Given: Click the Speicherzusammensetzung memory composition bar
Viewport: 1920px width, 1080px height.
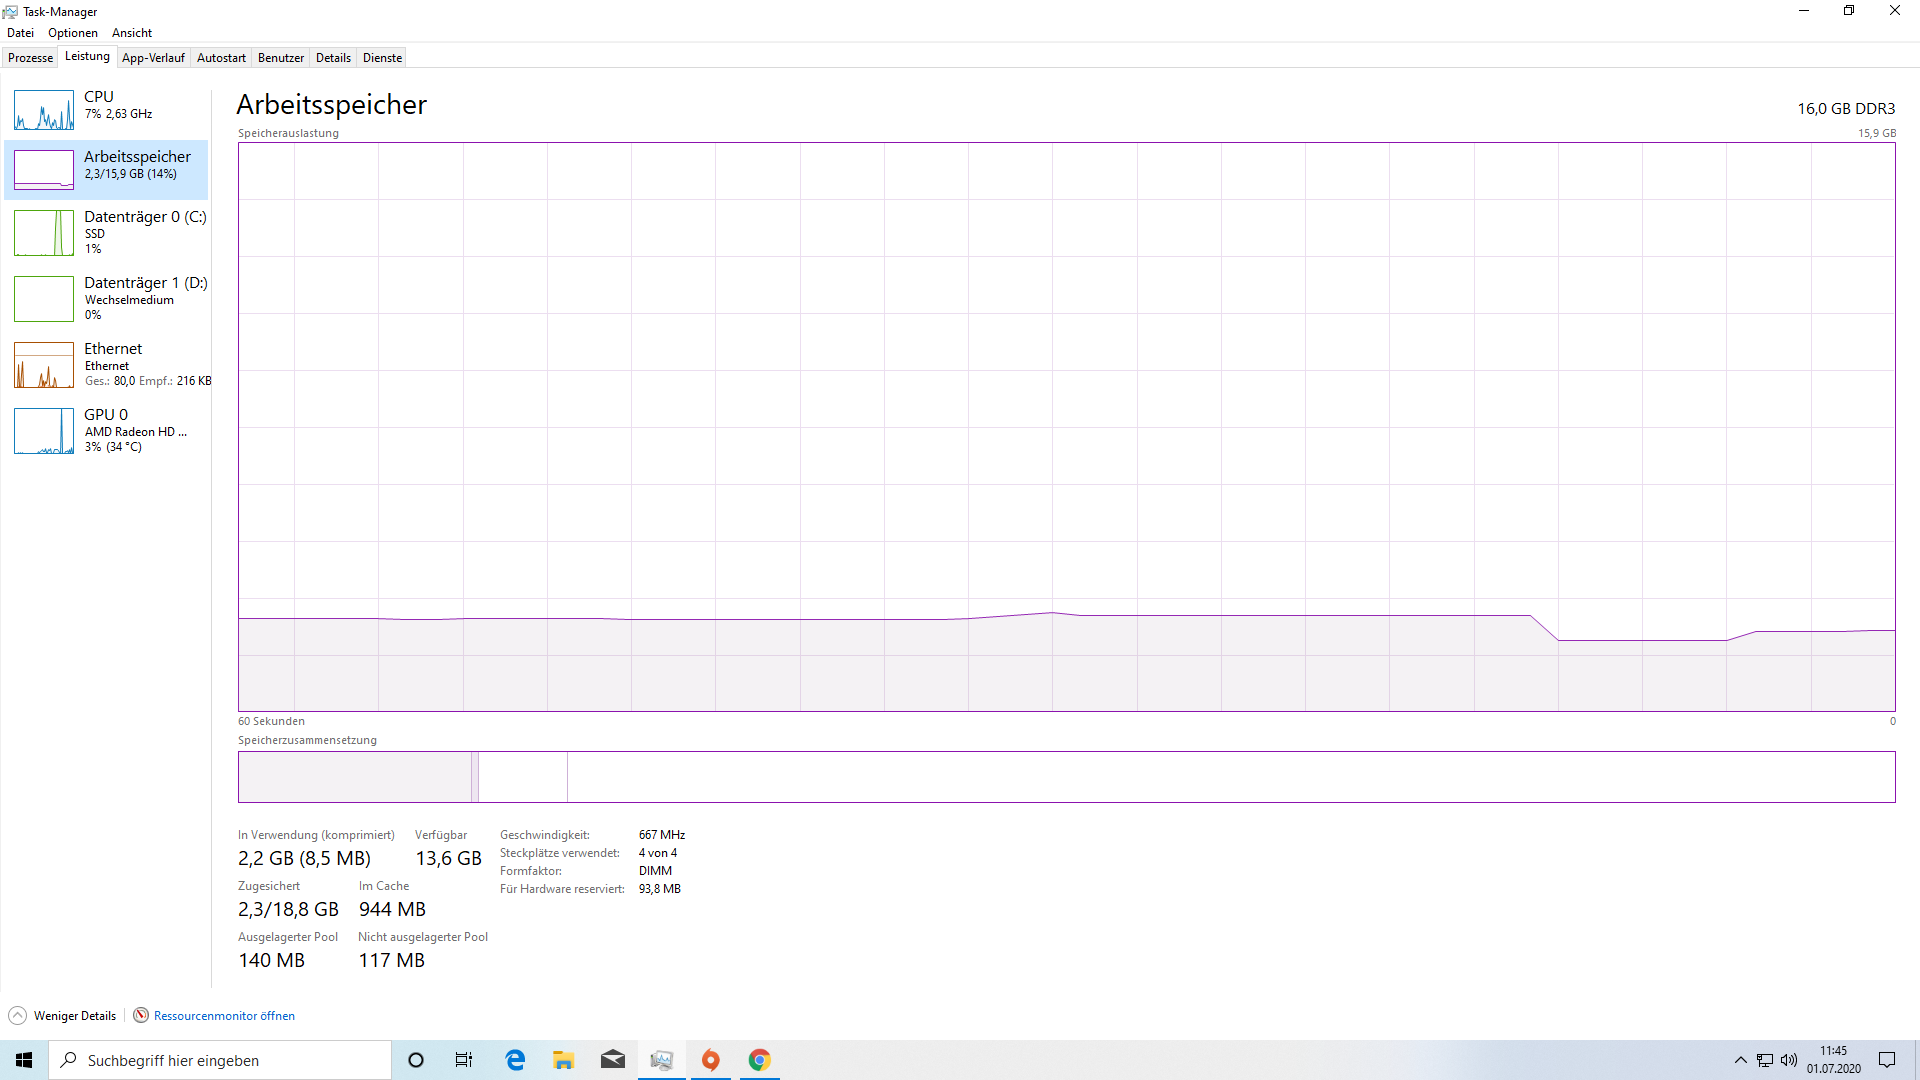Looking at the screenshot, I should pyautogui.click(x=1066, y=777).
